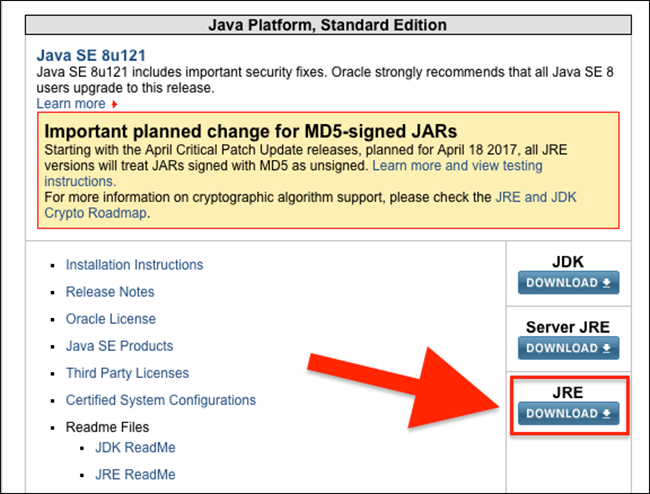Click the red arrow icon beside Learn more
The height and width of the screenshot is (494, 650).
coord(115,104)
